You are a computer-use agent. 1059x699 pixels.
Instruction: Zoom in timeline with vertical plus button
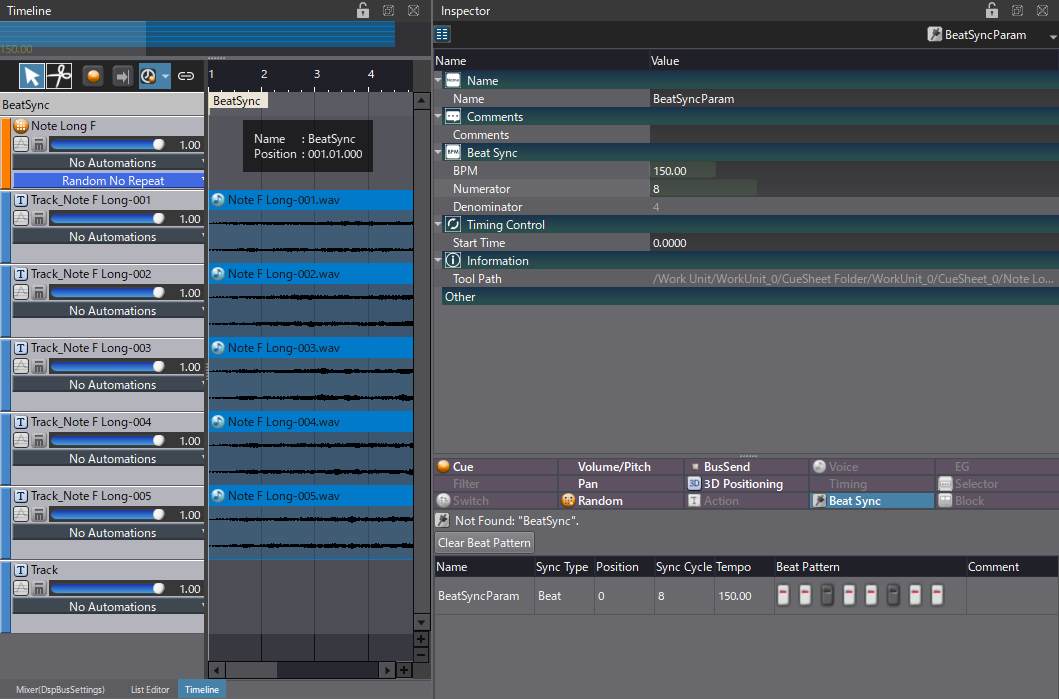421,639
